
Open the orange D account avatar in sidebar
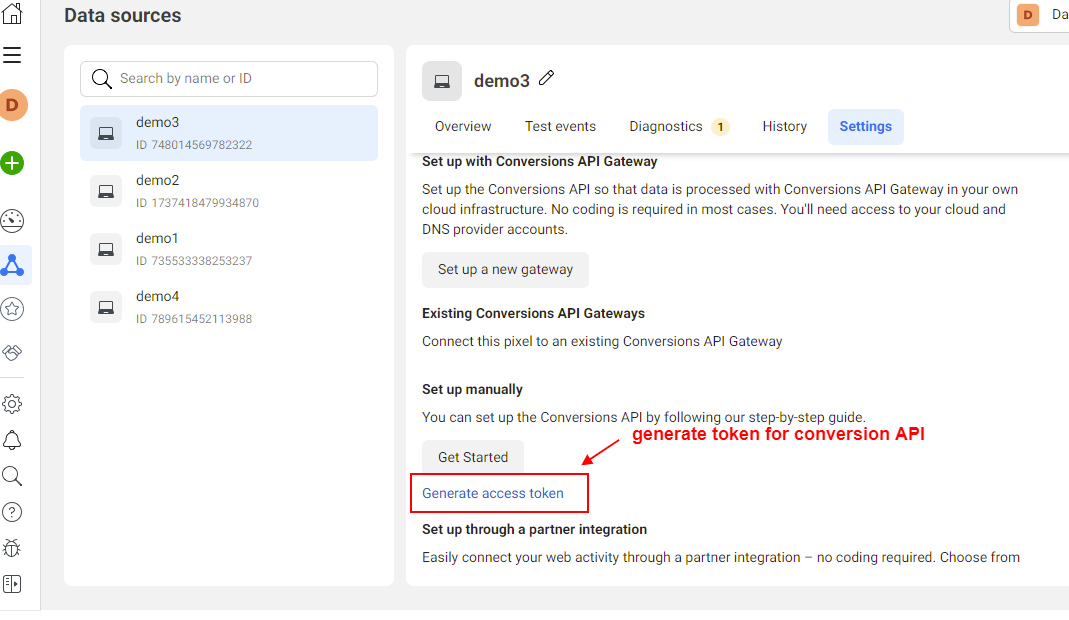coord(12,105)
